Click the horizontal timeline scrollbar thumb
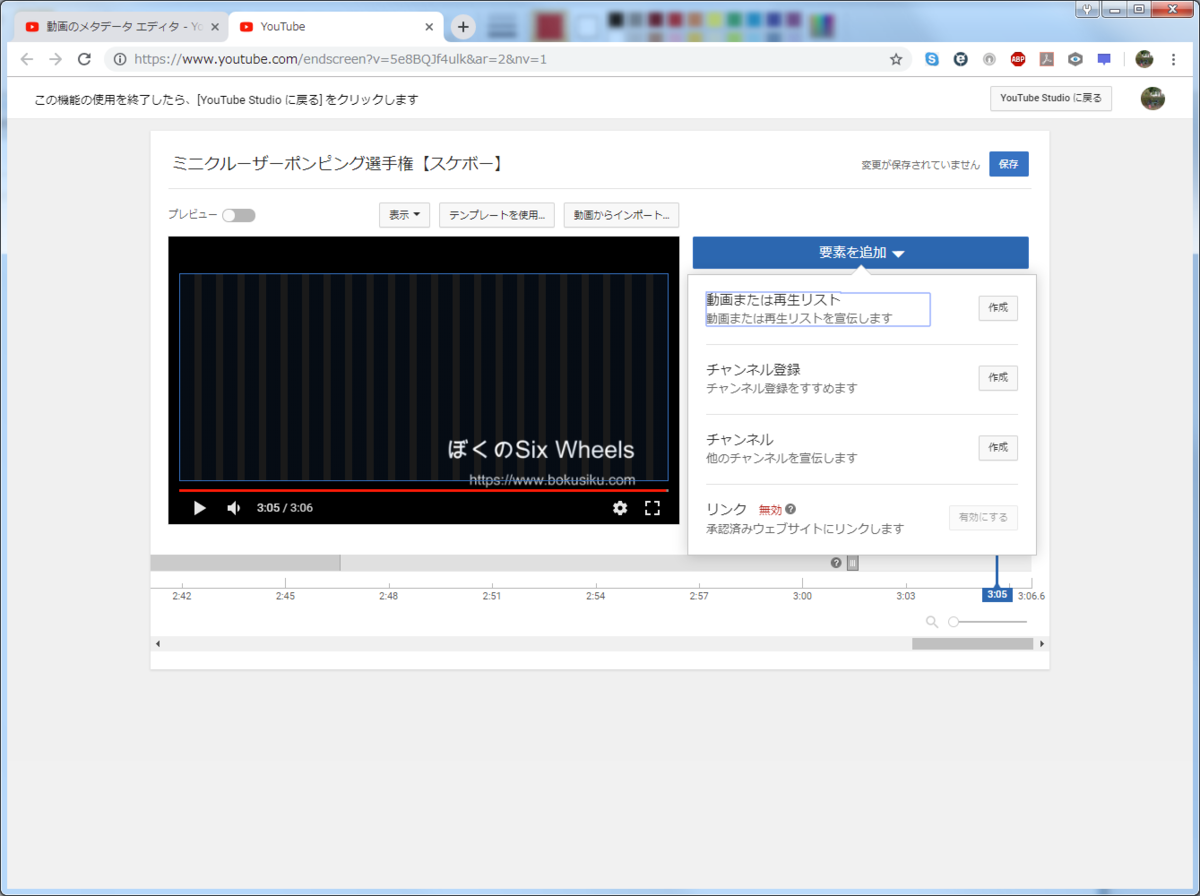 point(972,644)
